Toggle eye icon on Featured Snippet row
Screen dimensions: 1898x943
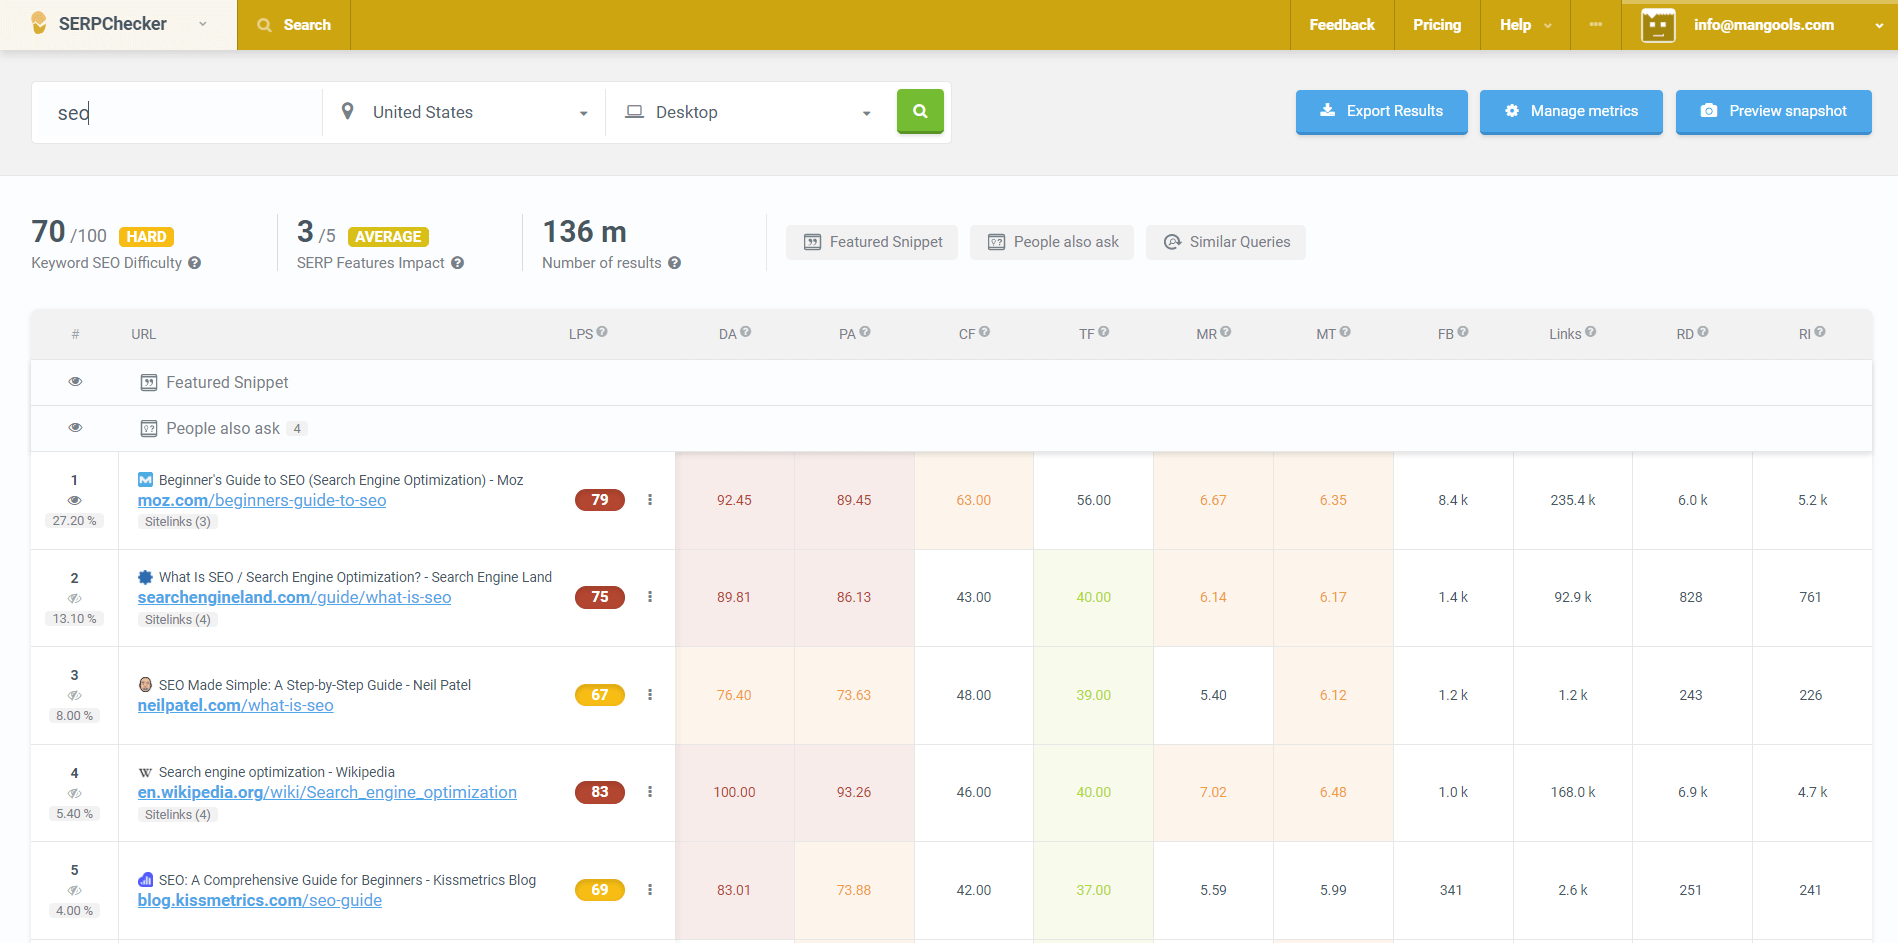click(75, 382)
